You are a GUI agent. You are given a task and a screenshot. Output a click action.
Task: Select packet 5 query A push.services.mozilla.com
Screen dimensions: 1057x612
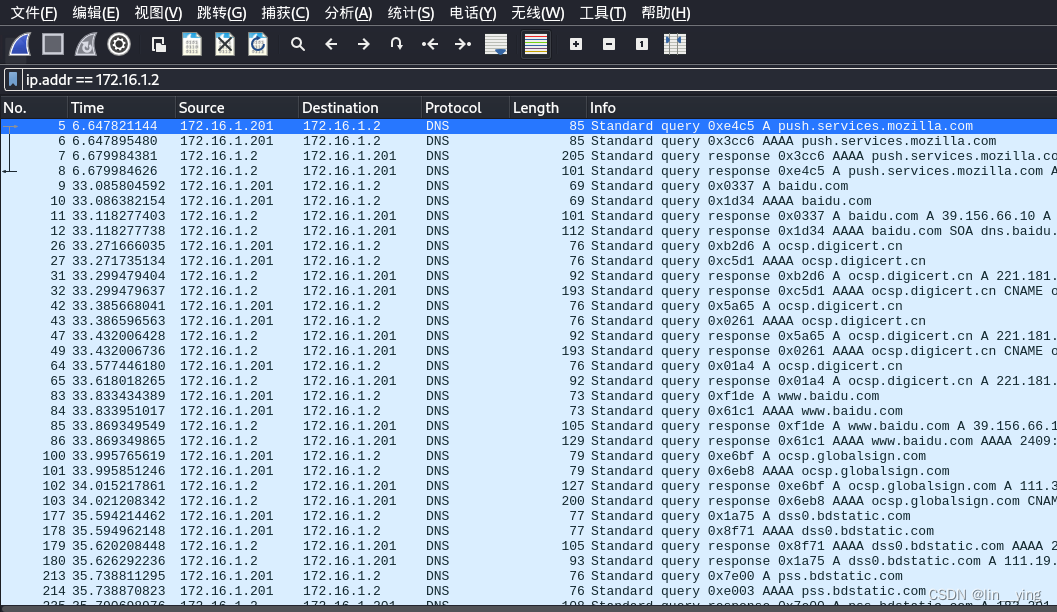[x=528, y=126]
